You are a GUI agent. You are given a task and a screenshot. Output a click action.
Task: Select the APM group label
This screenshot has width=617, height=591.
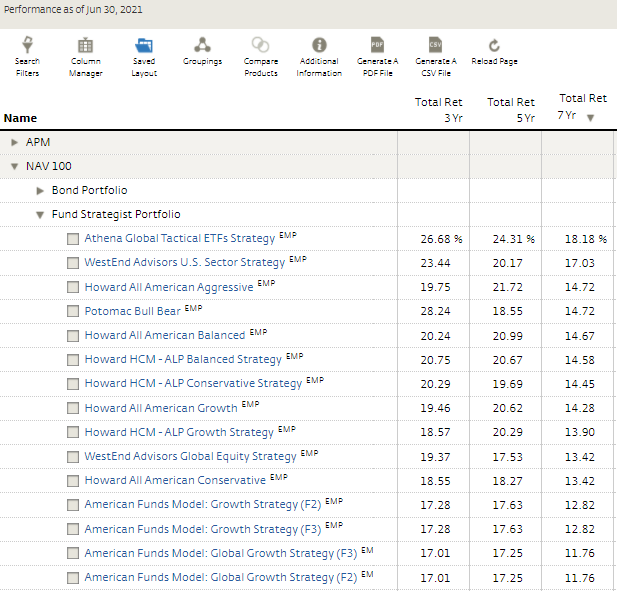38,142
